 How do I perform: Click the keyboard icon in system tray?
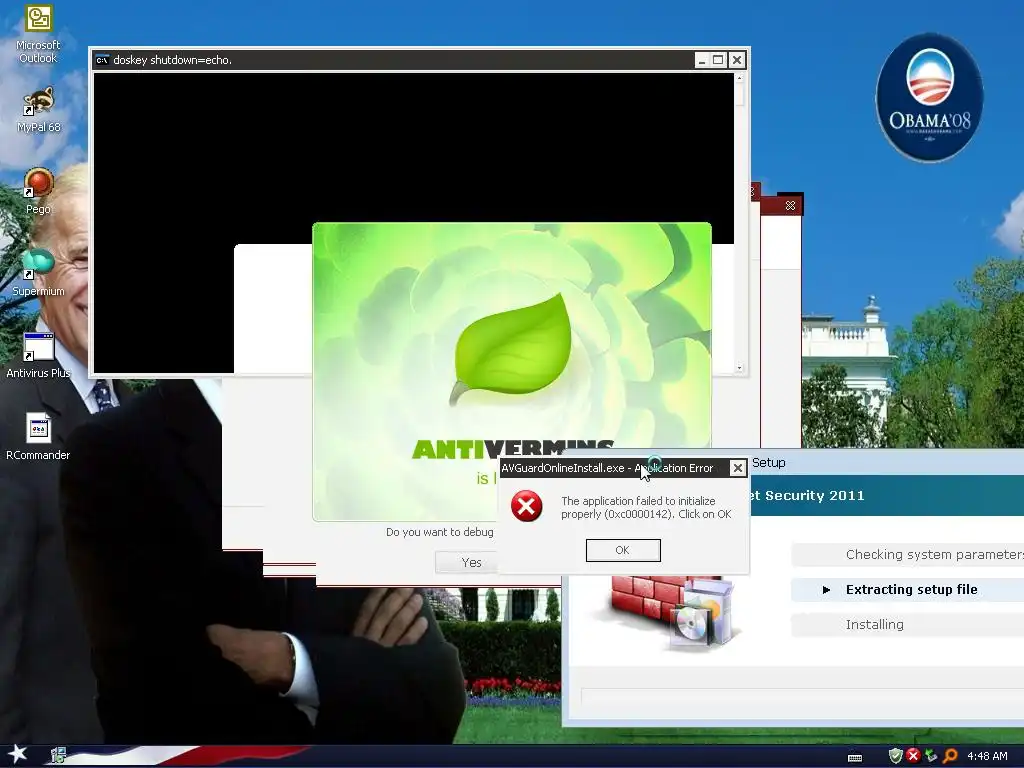click(855, 757)
